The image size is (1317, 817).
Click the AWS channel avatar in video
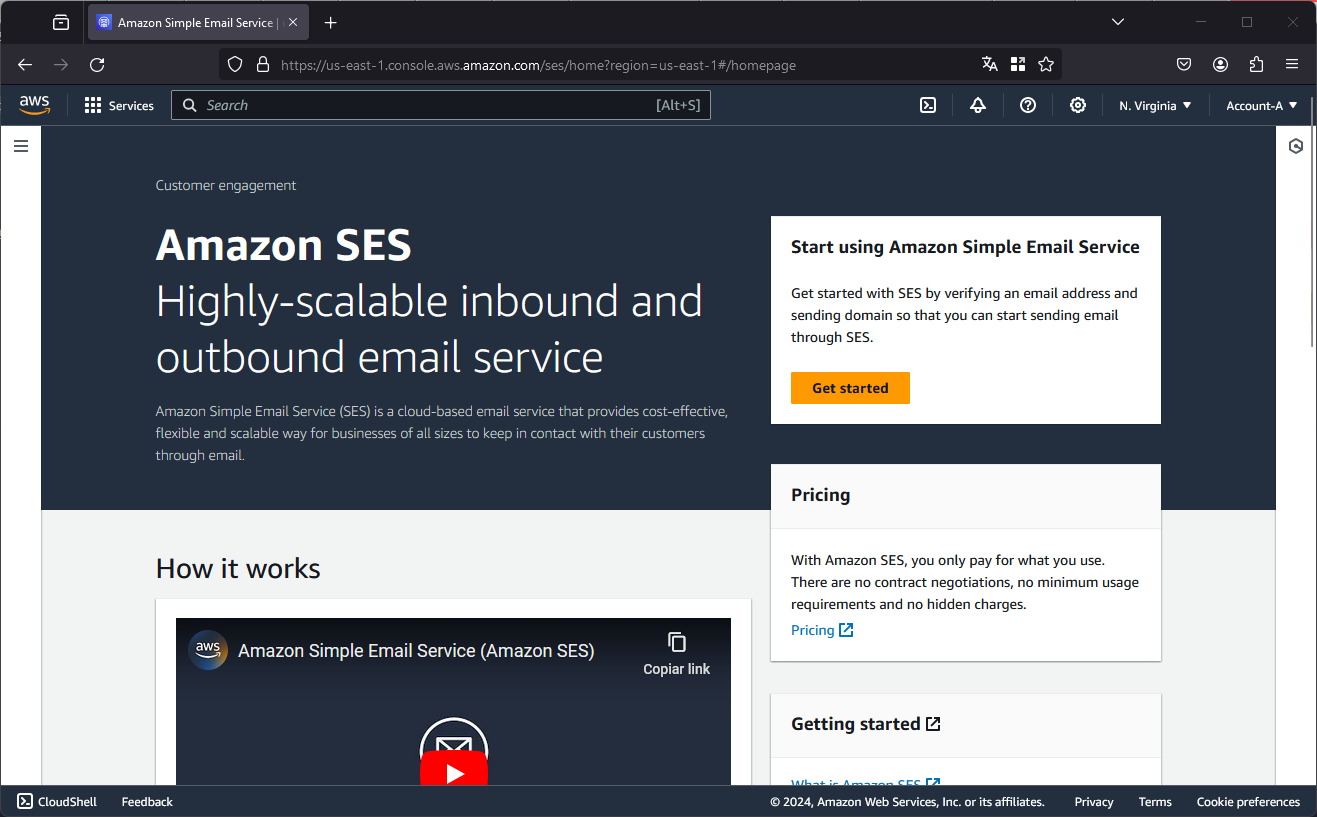pyautogui.click(x=208, y=650)
